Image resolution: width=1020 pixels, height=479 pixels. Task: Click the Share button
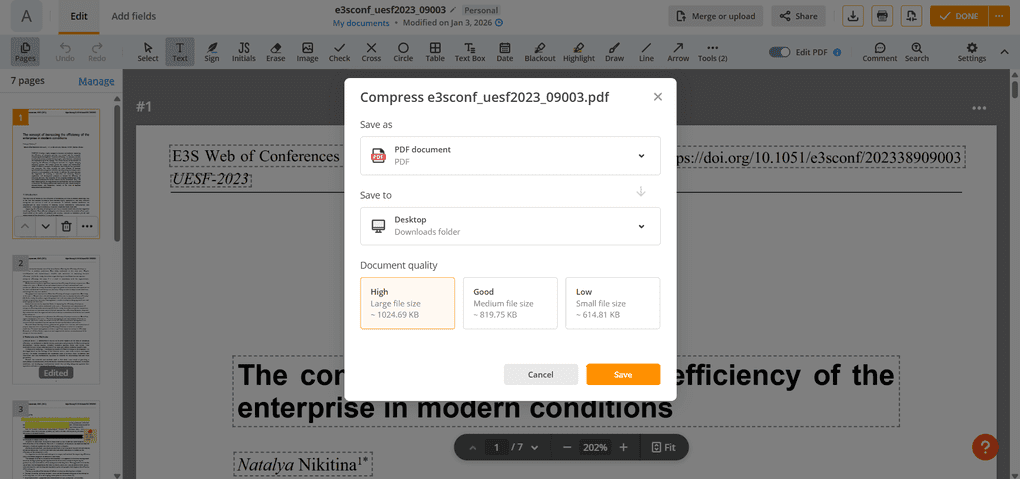coord(798,16)
